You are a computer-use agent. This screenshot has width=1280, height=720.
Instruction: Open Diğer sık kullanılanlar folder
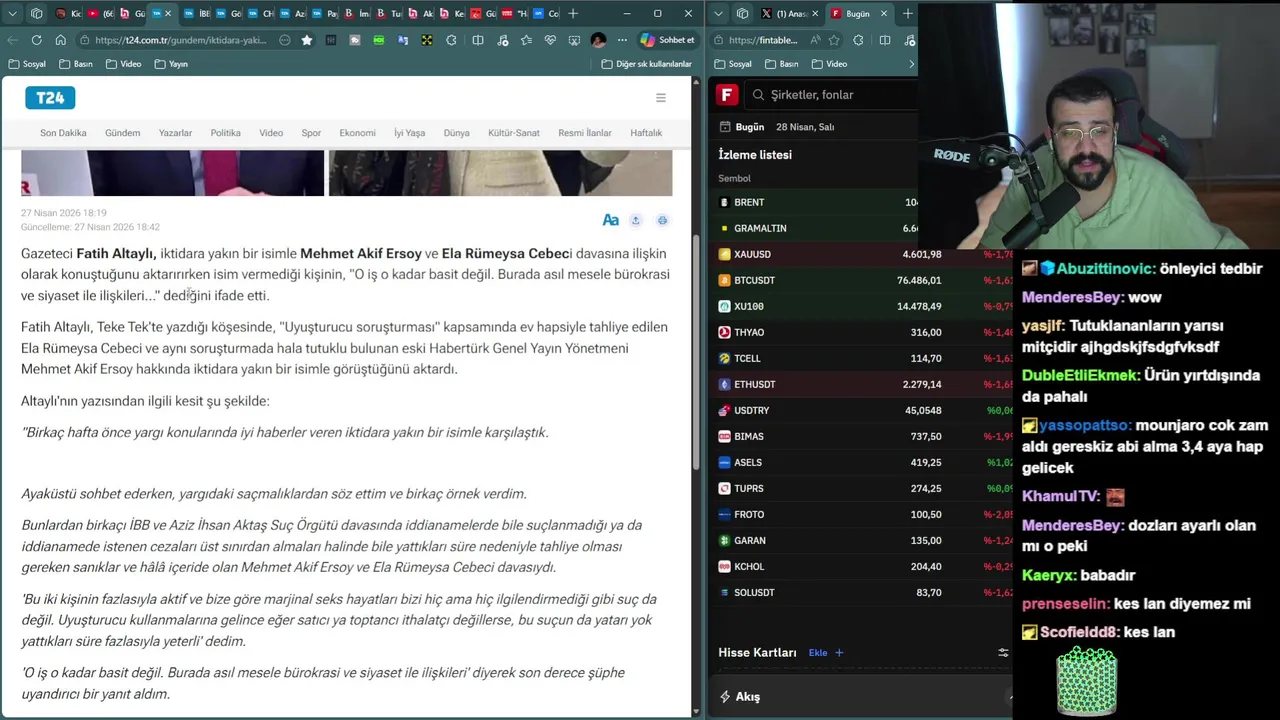pyautogui.click(x=647, y=64)
